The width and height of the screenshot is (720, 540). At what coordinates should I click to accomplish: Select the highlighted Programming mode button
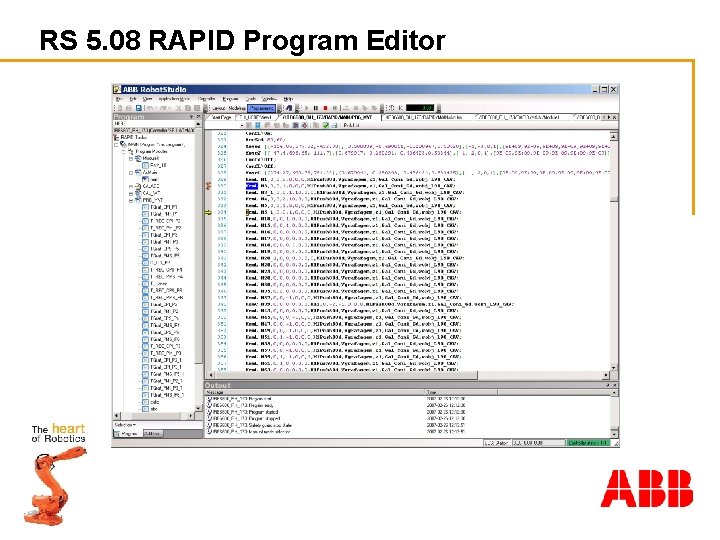pos(262,108)
